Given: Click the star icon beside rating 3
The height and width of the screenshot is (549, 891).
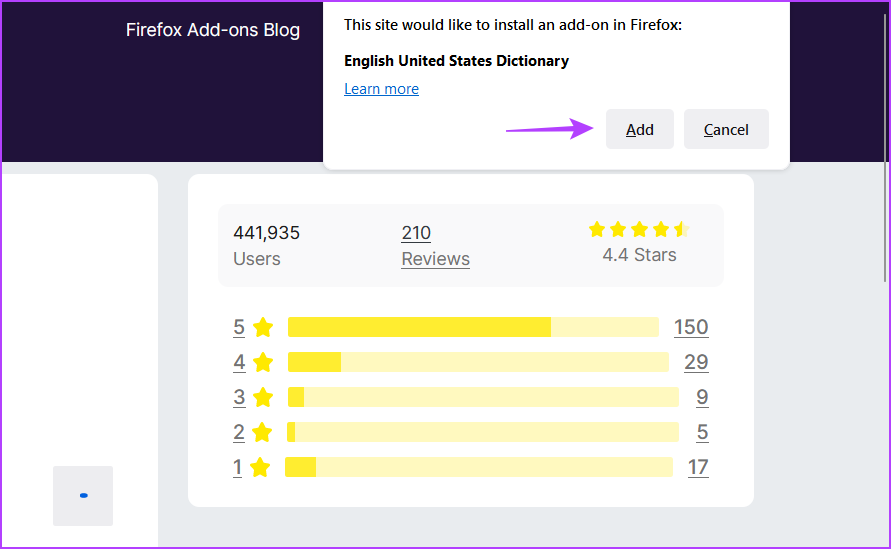Looking at the screenshot, I should tap(263, 397).
